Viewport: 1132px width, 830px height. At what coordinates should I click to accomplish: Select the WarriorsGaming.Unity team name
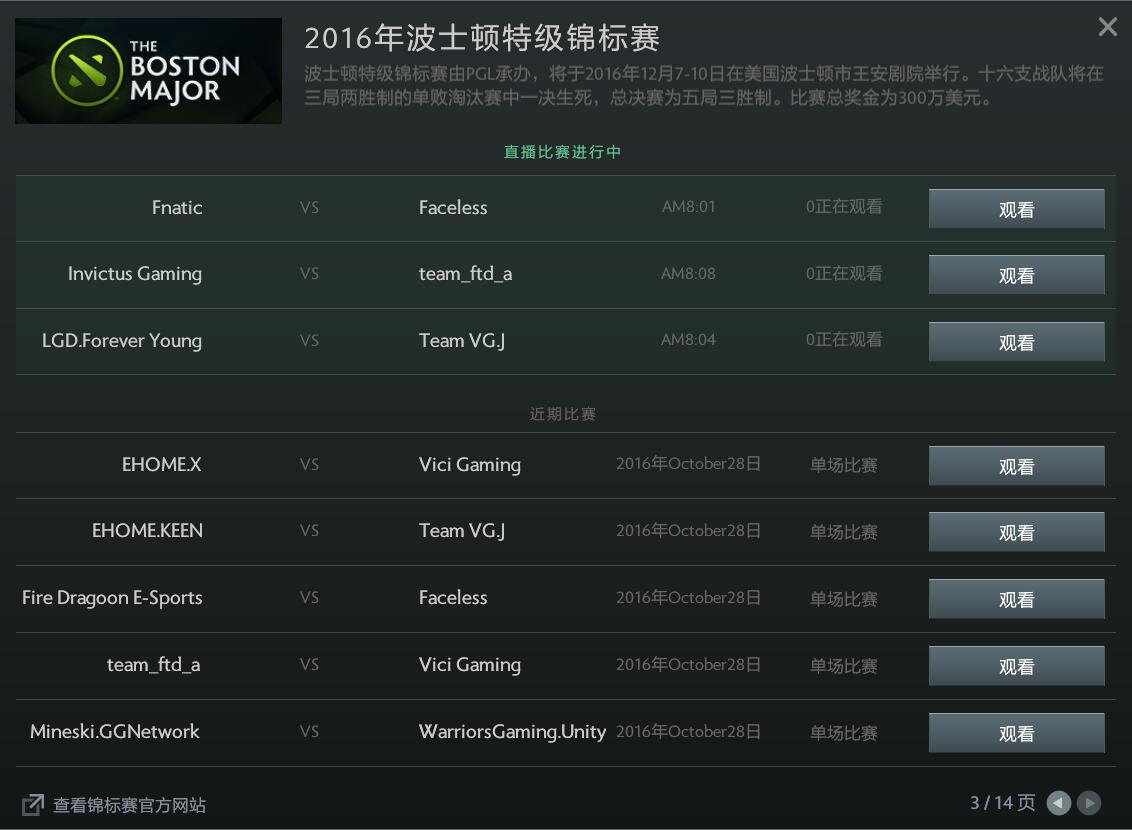(x=512, y=732)
